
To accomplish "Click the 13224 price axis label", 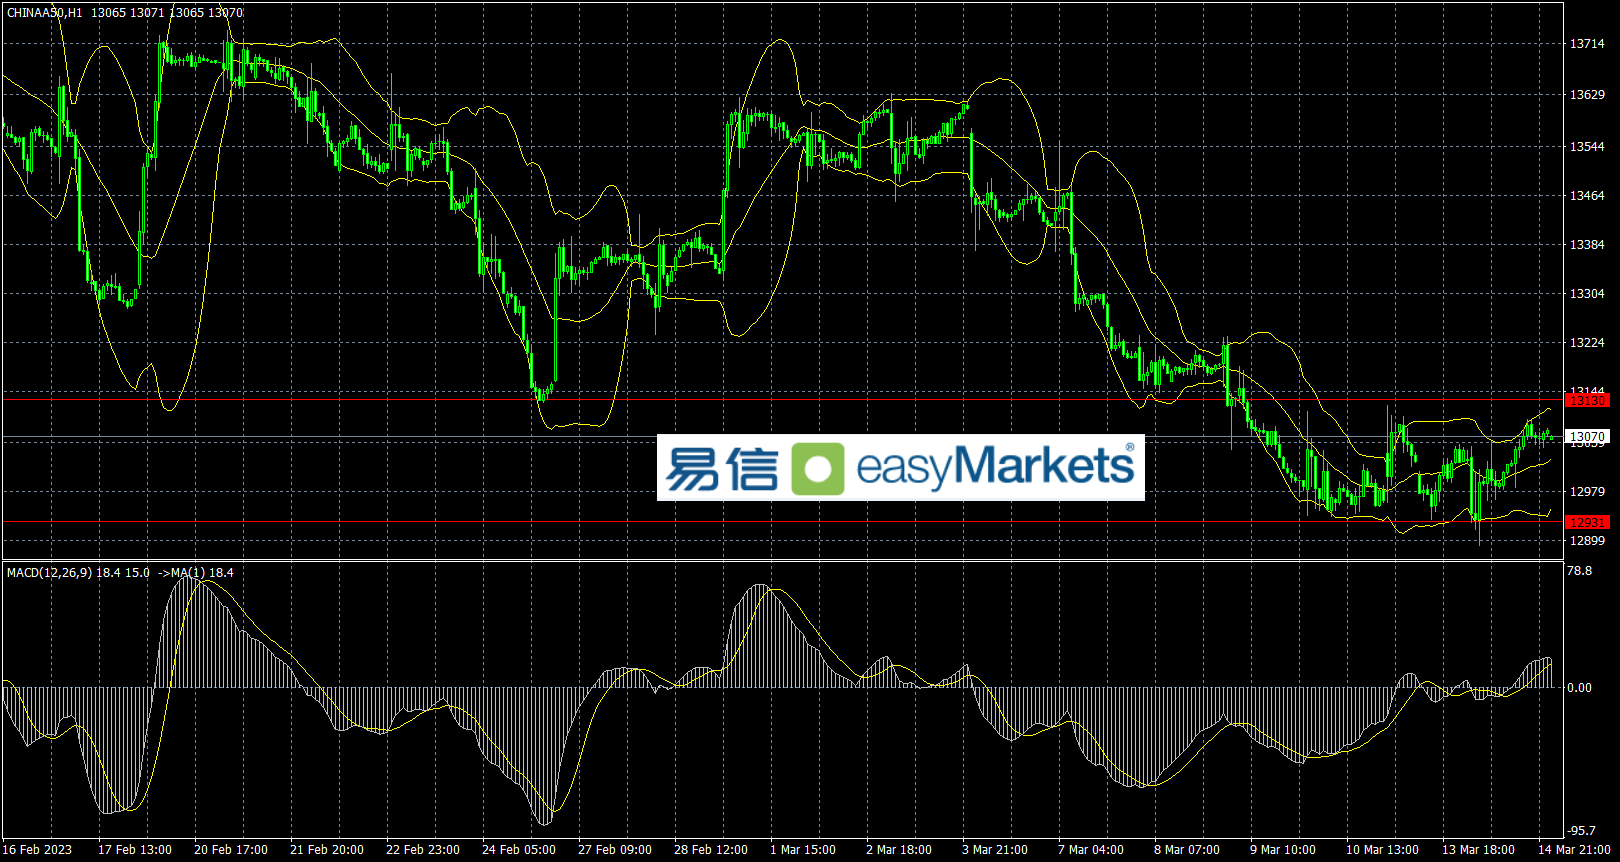I will point(1587,343).
